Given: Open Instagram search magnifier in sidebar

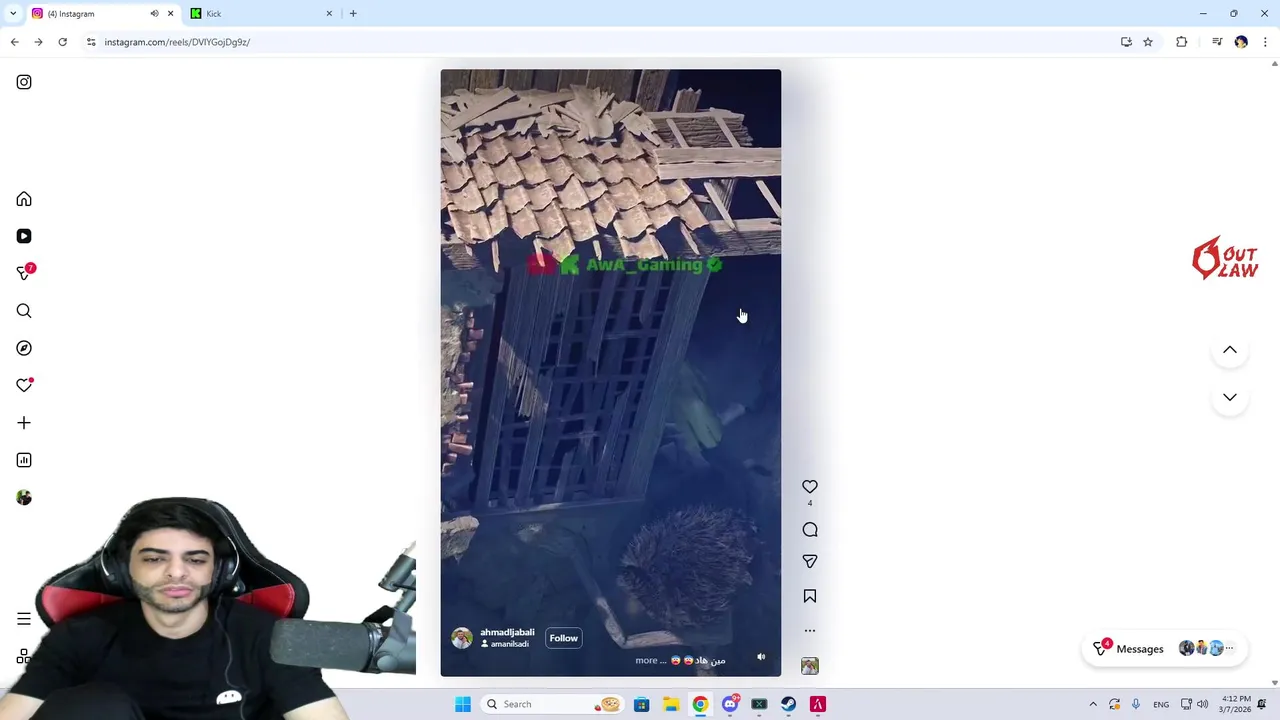Looking at the screenshot, I should tap(24, 311).
